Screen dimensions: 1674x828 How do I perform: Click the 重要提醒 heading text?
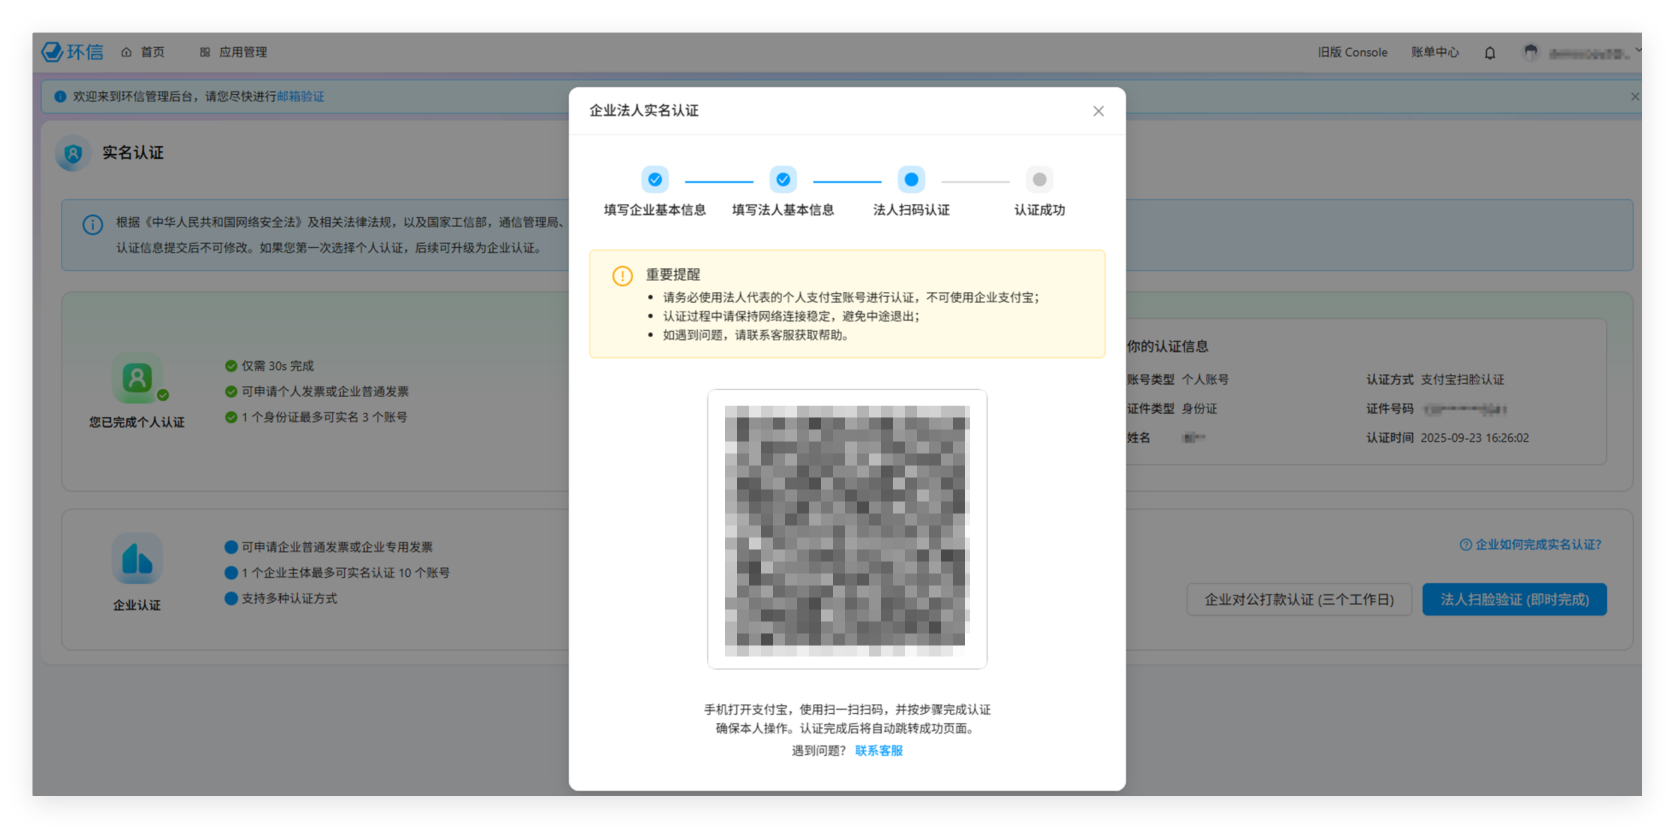click(673, 274)
